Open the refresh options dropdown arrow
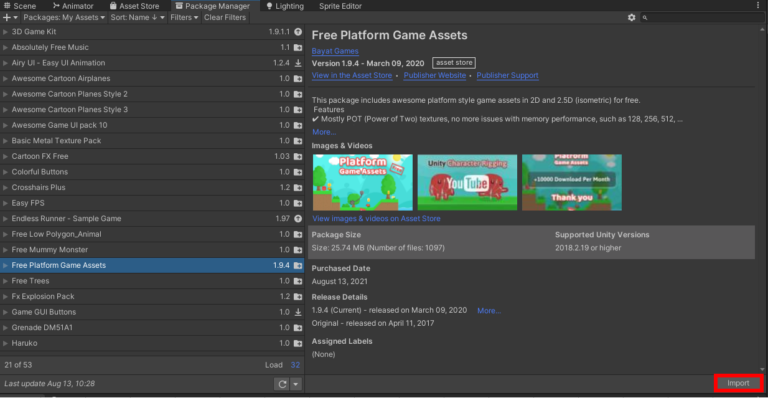 click(295, 384)
